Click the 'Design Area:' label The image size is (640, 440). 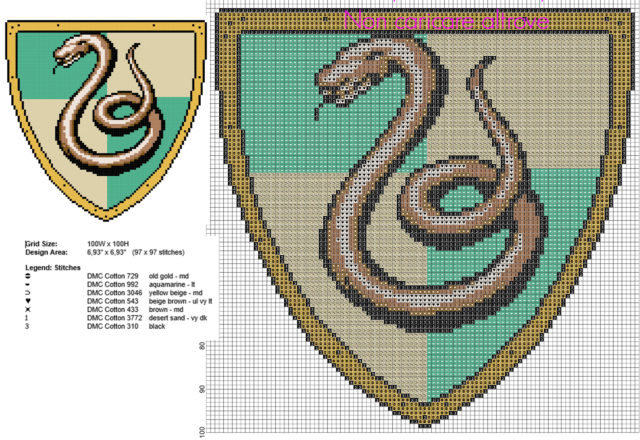tap(46, 252)
